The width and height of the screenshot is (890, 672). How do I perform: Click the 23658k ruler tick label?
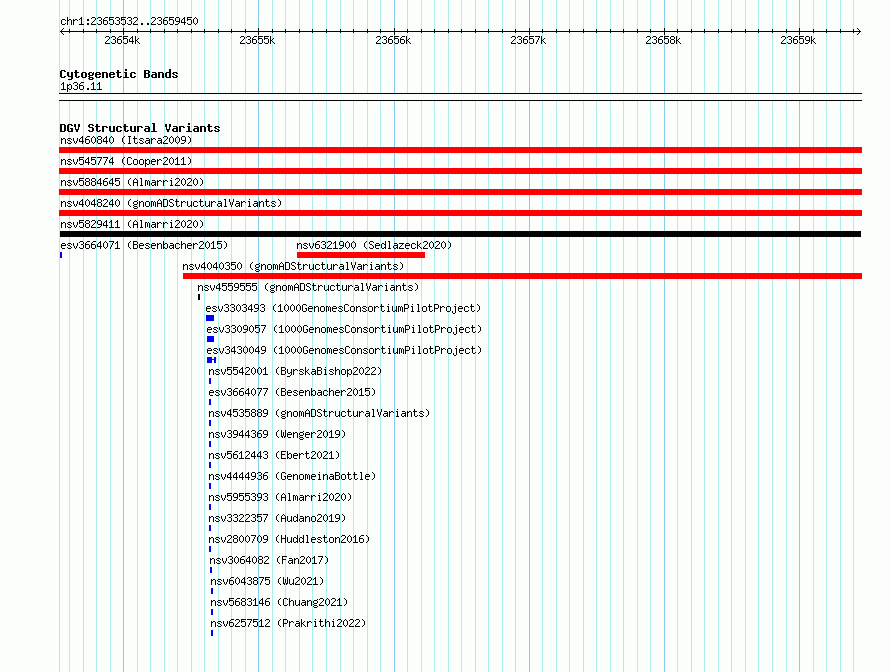[x=663, y=40]
